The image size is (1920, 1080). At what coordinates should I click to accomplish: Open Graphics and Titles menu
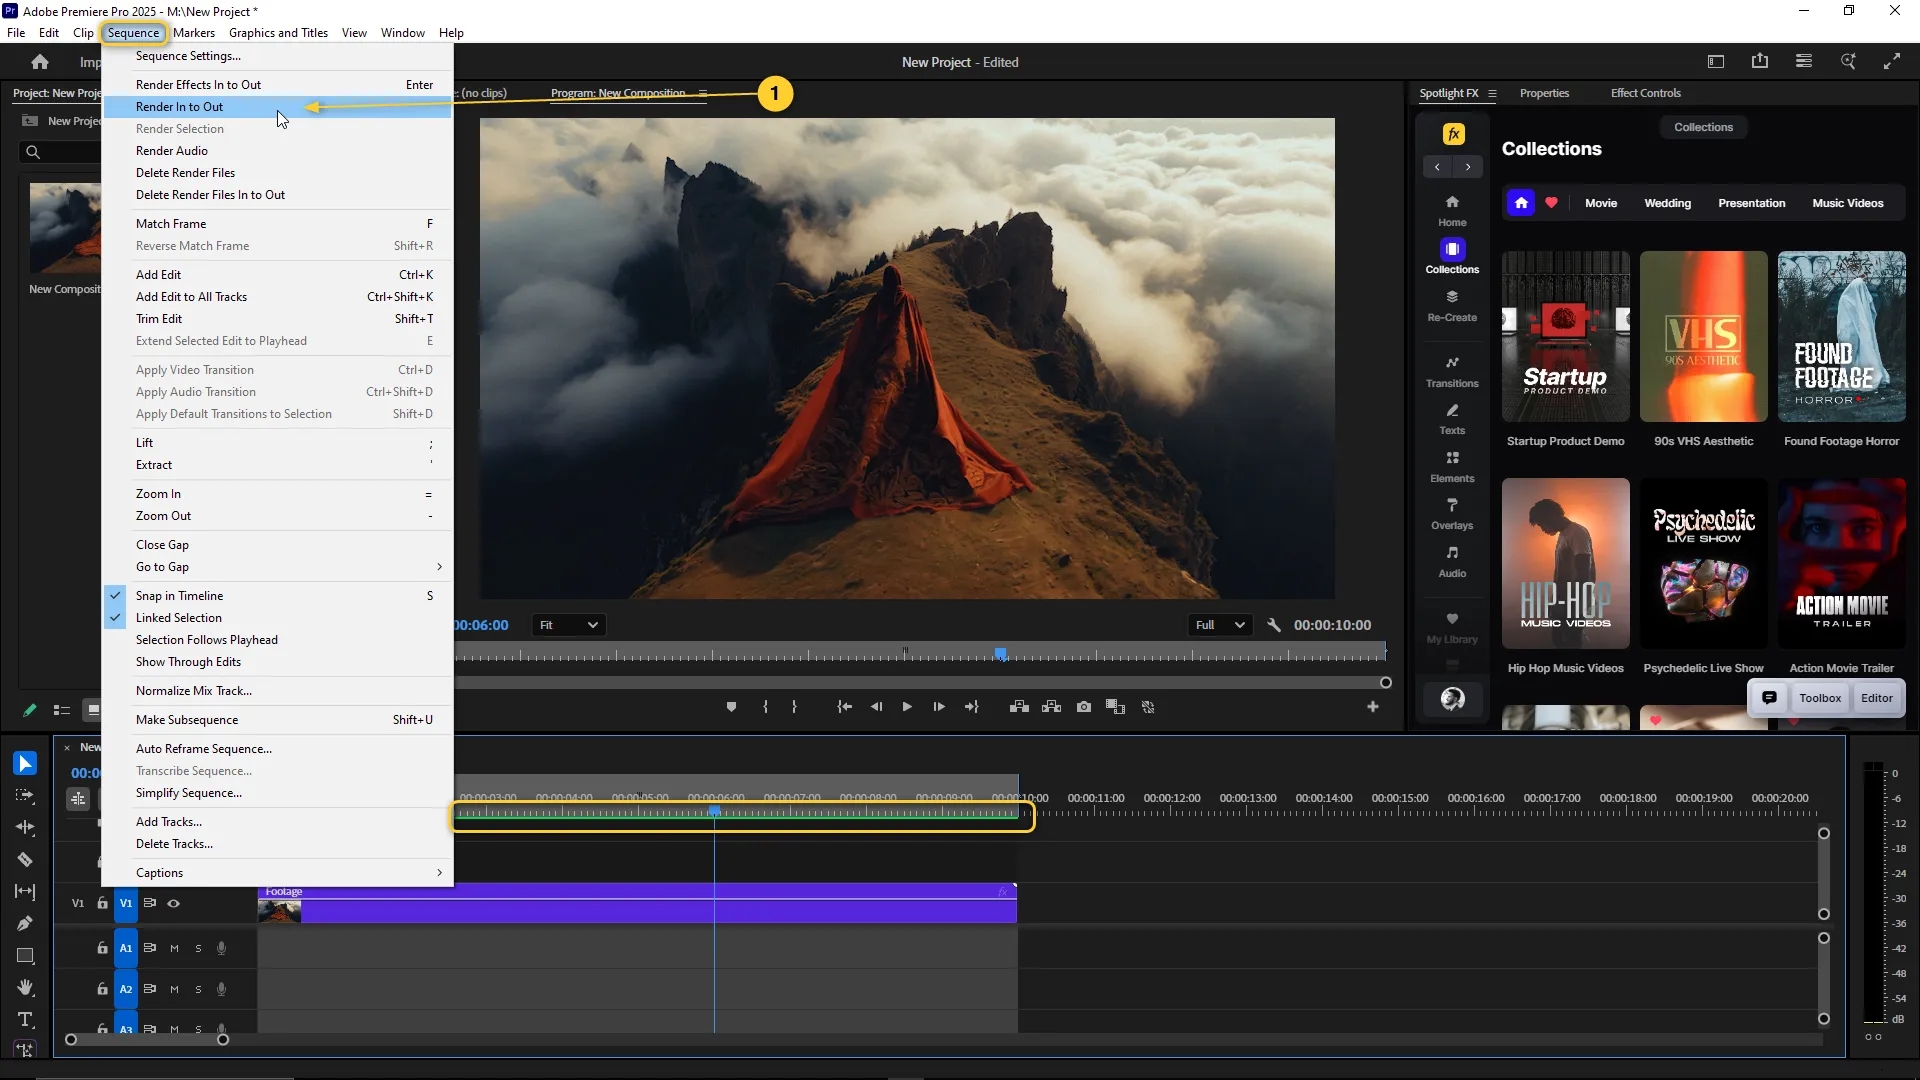point(278,33)
